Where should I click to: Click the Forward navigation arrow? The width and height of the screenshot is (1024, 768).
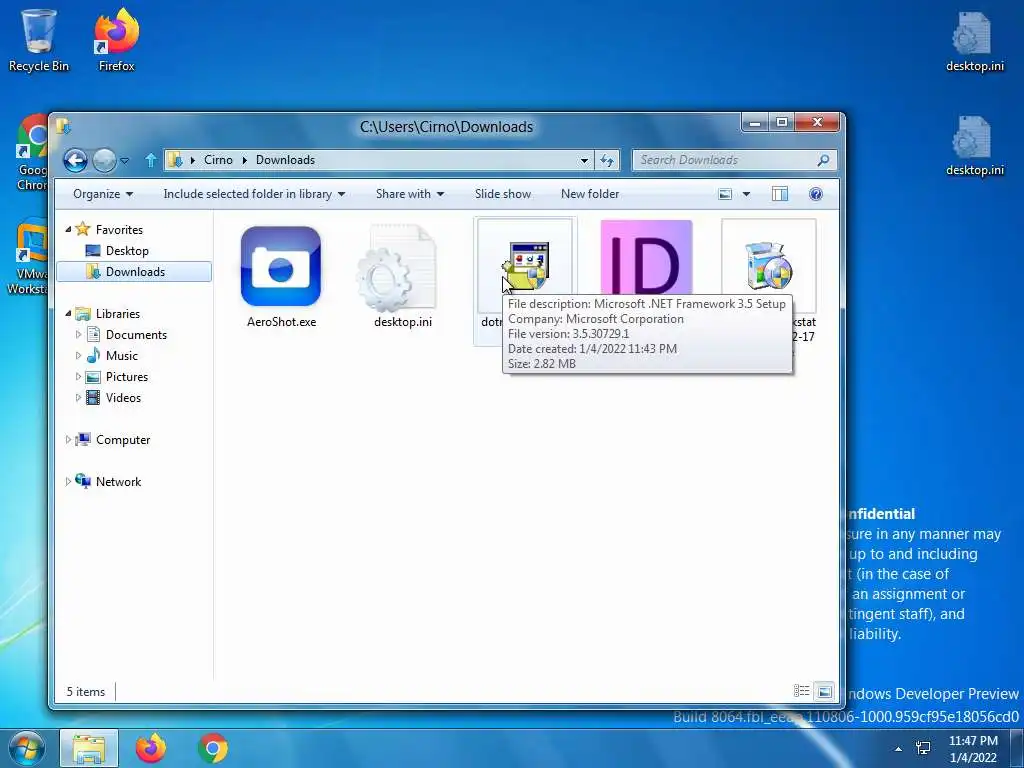104,160
